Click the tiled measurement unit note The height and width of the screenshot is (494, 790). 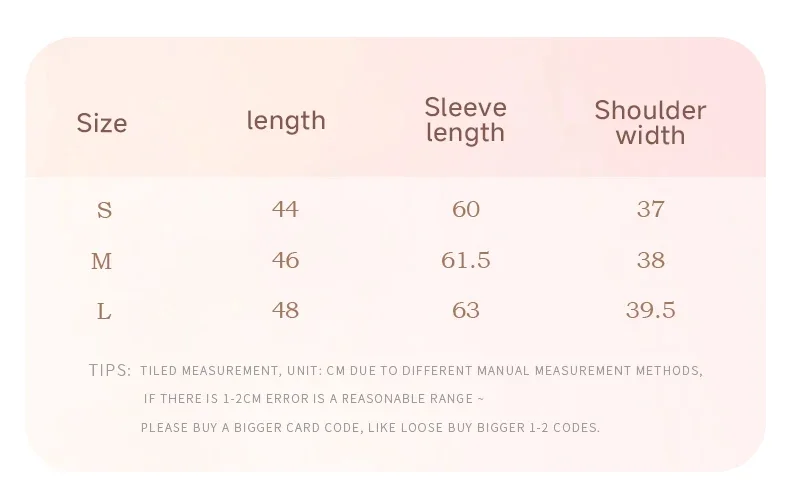421,371
